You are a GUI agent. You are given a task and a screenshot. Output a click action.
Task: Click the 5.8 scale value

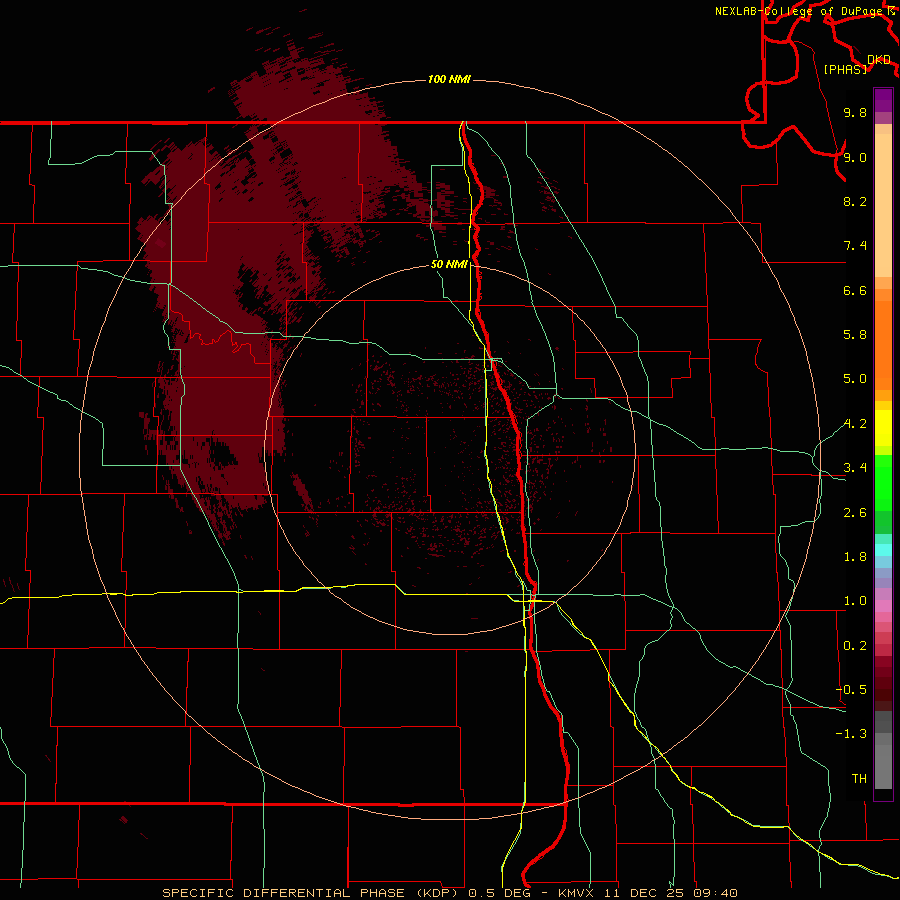(855, 335)
